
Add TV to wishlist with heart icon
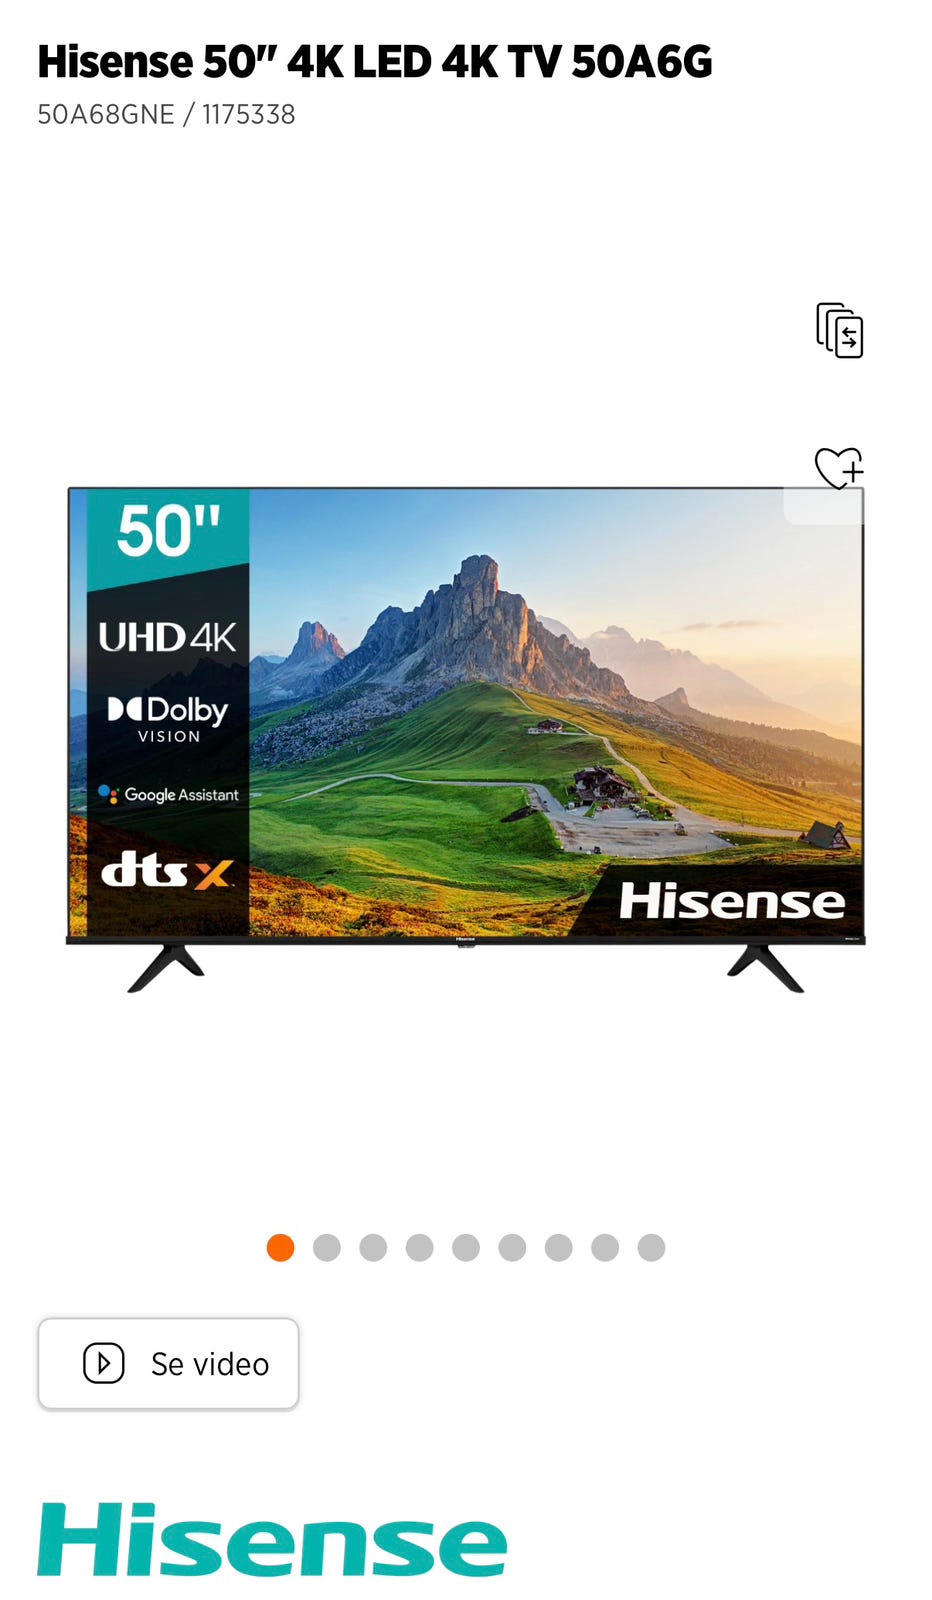[838, 468]
